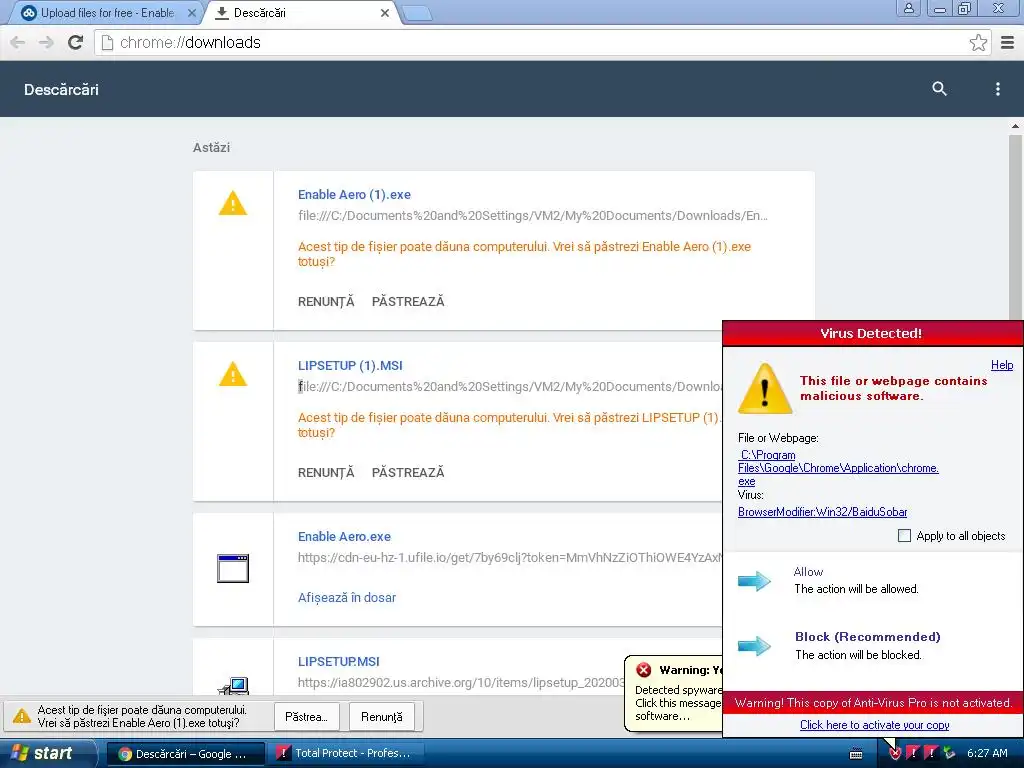Viewport: 1024px width, 768px height.
Task: Choose Allow in the virus alert
Action: [x=808, y=572]
